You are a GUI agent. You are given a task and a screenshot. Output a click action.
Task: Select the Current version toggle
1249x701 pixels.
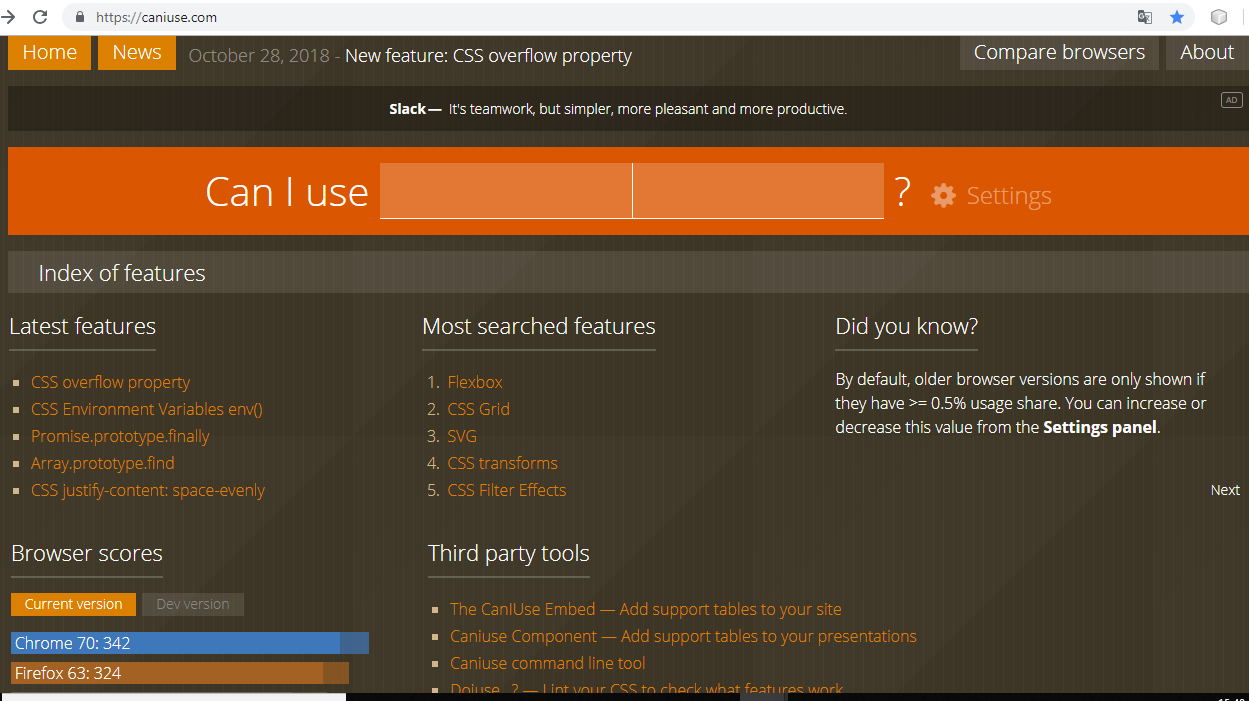73,604
